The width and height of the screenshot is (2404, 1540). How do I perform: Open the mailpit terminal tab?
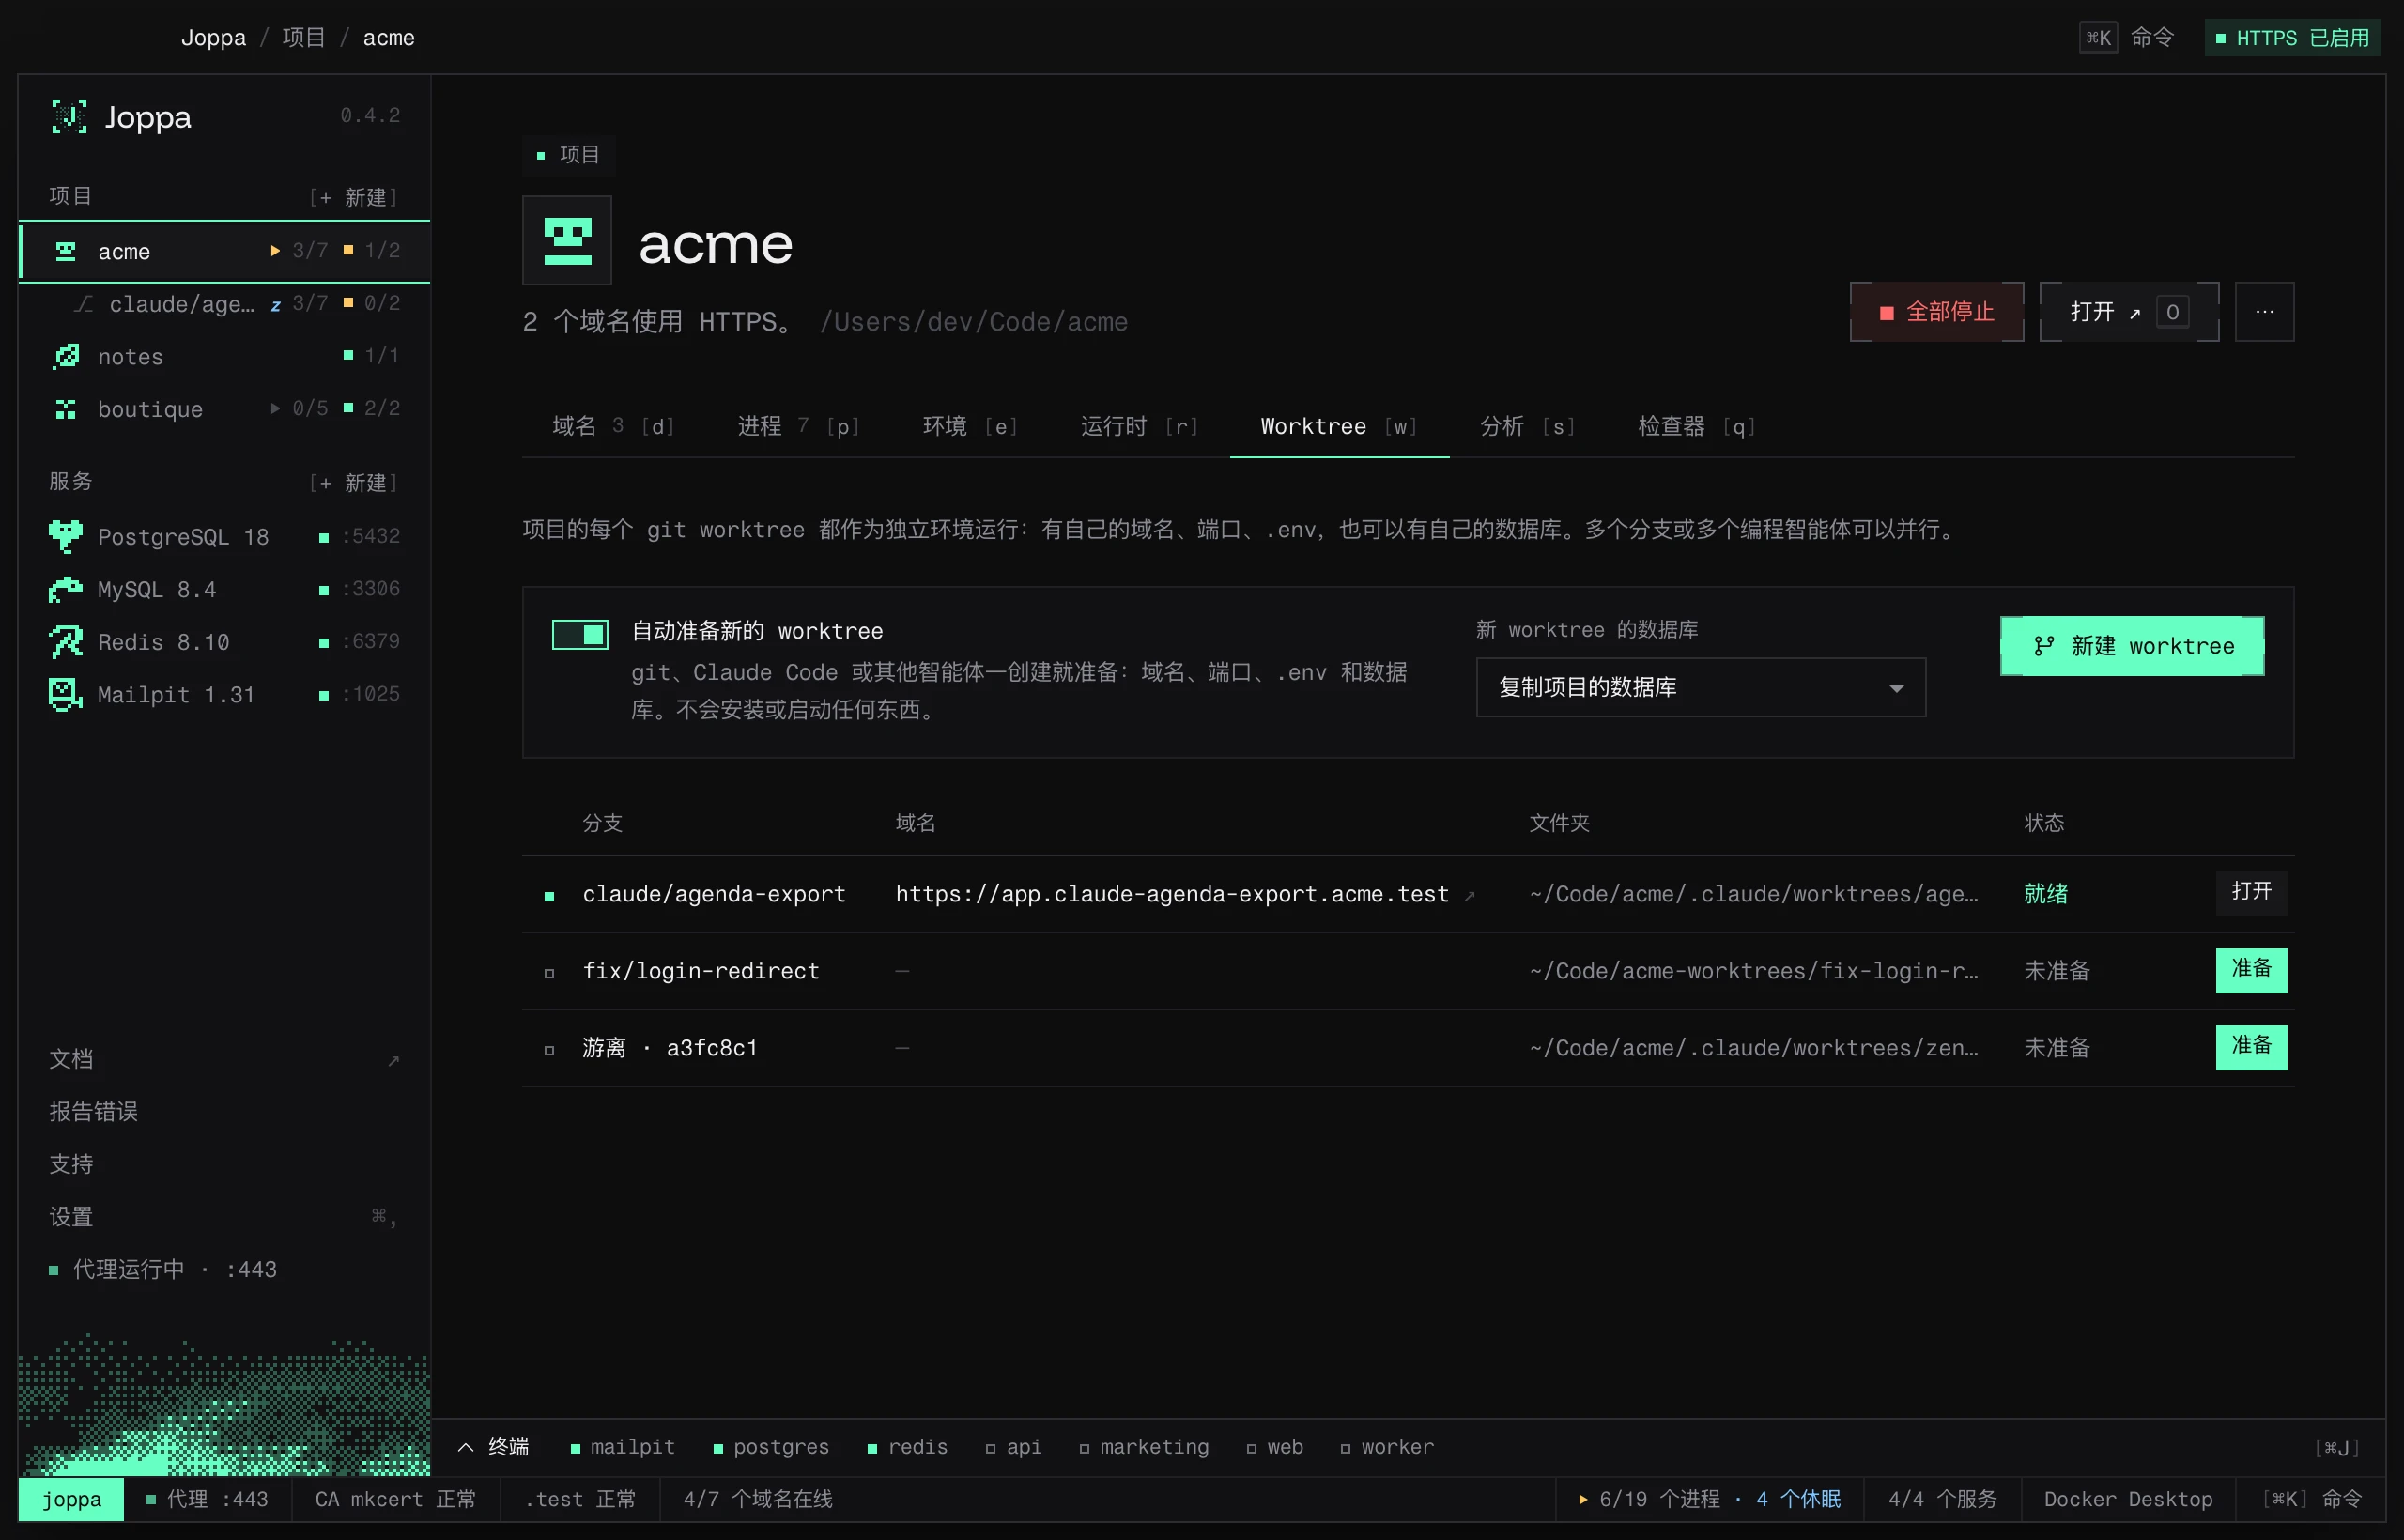pos(623,1447)
